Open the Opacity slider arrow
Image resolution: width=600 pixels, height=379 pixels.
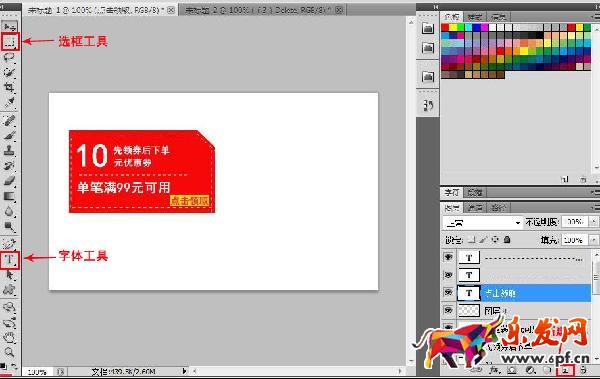594,222
